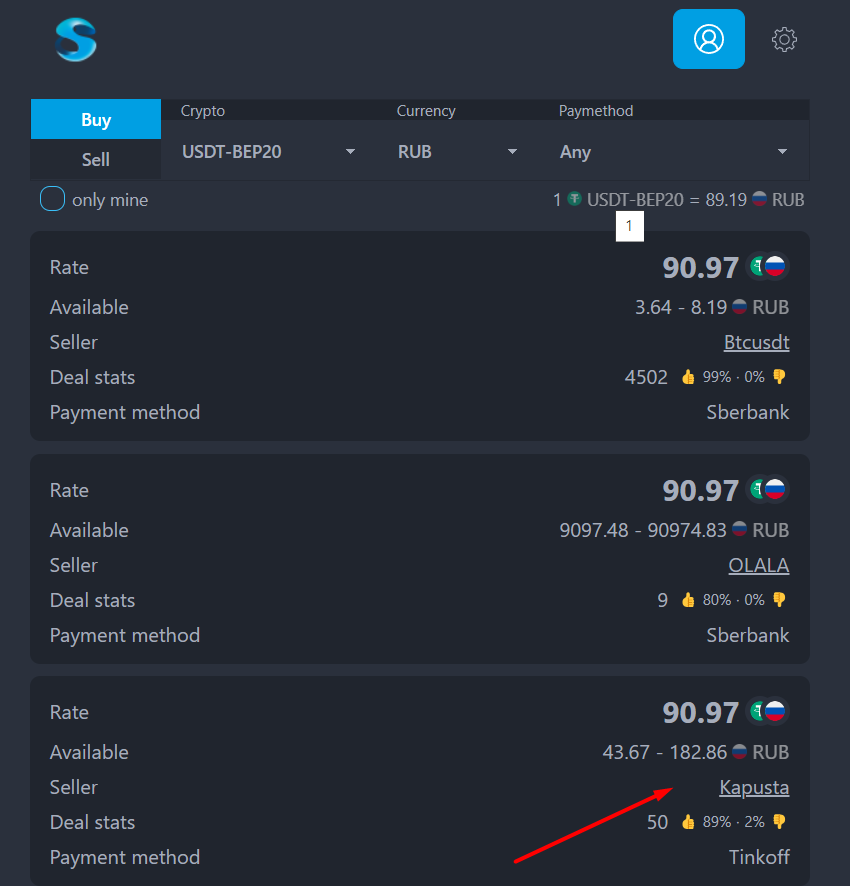Toggle the only mine checkbox

click(x=52, y=199)
